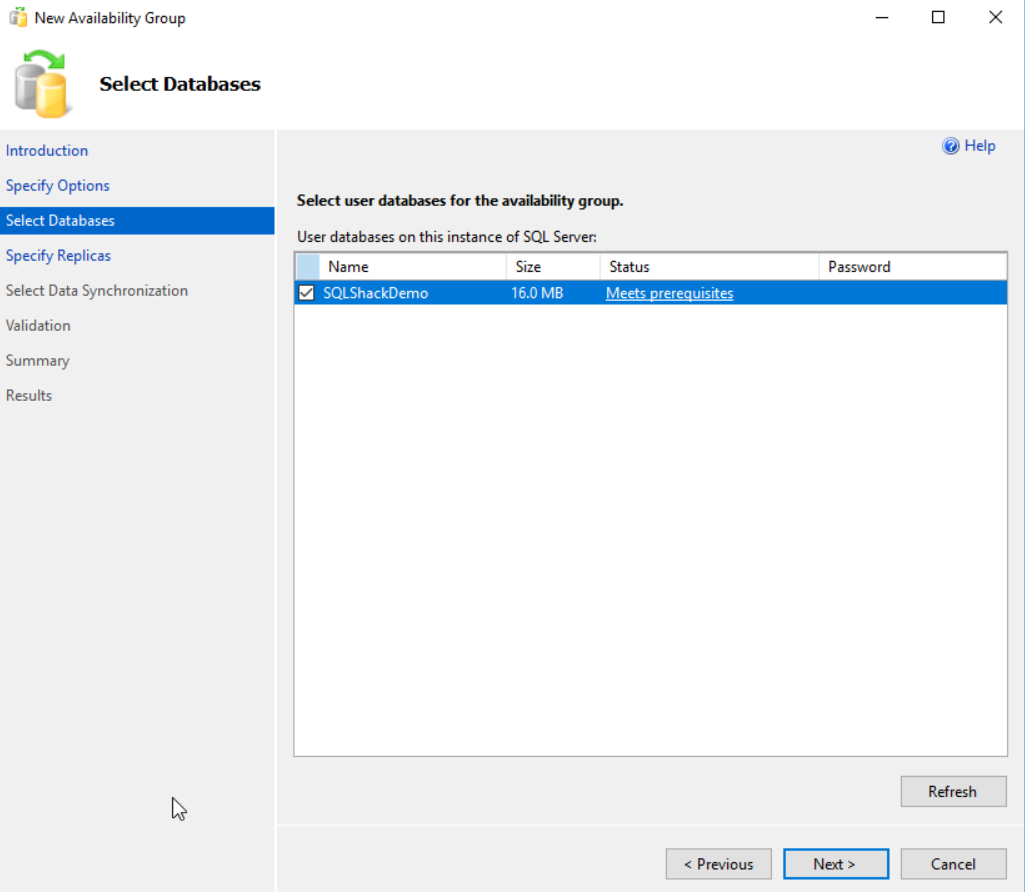
Task: Click the Results step in sidebar
Action: pyautogui.click(x=29, y=395)
